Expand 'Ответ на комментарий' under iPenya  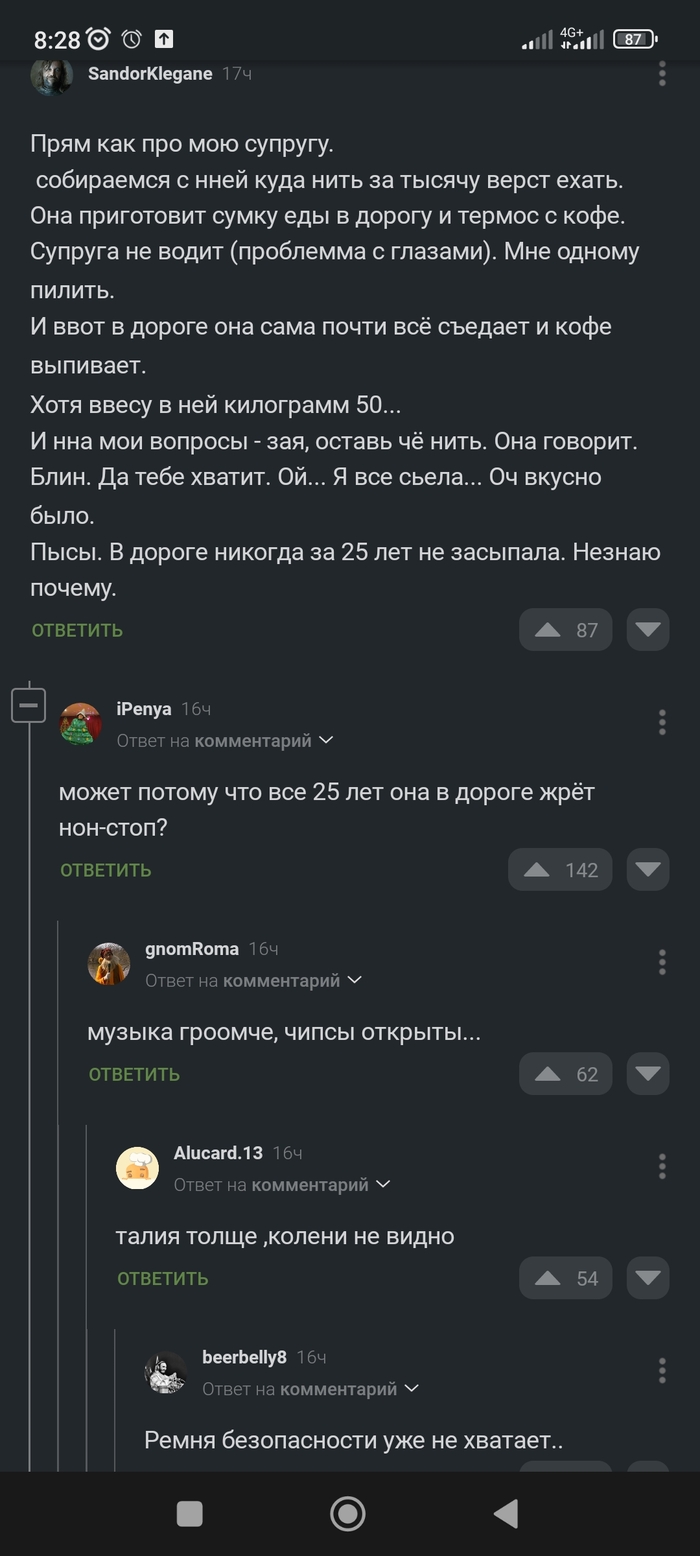pos(225,741)
